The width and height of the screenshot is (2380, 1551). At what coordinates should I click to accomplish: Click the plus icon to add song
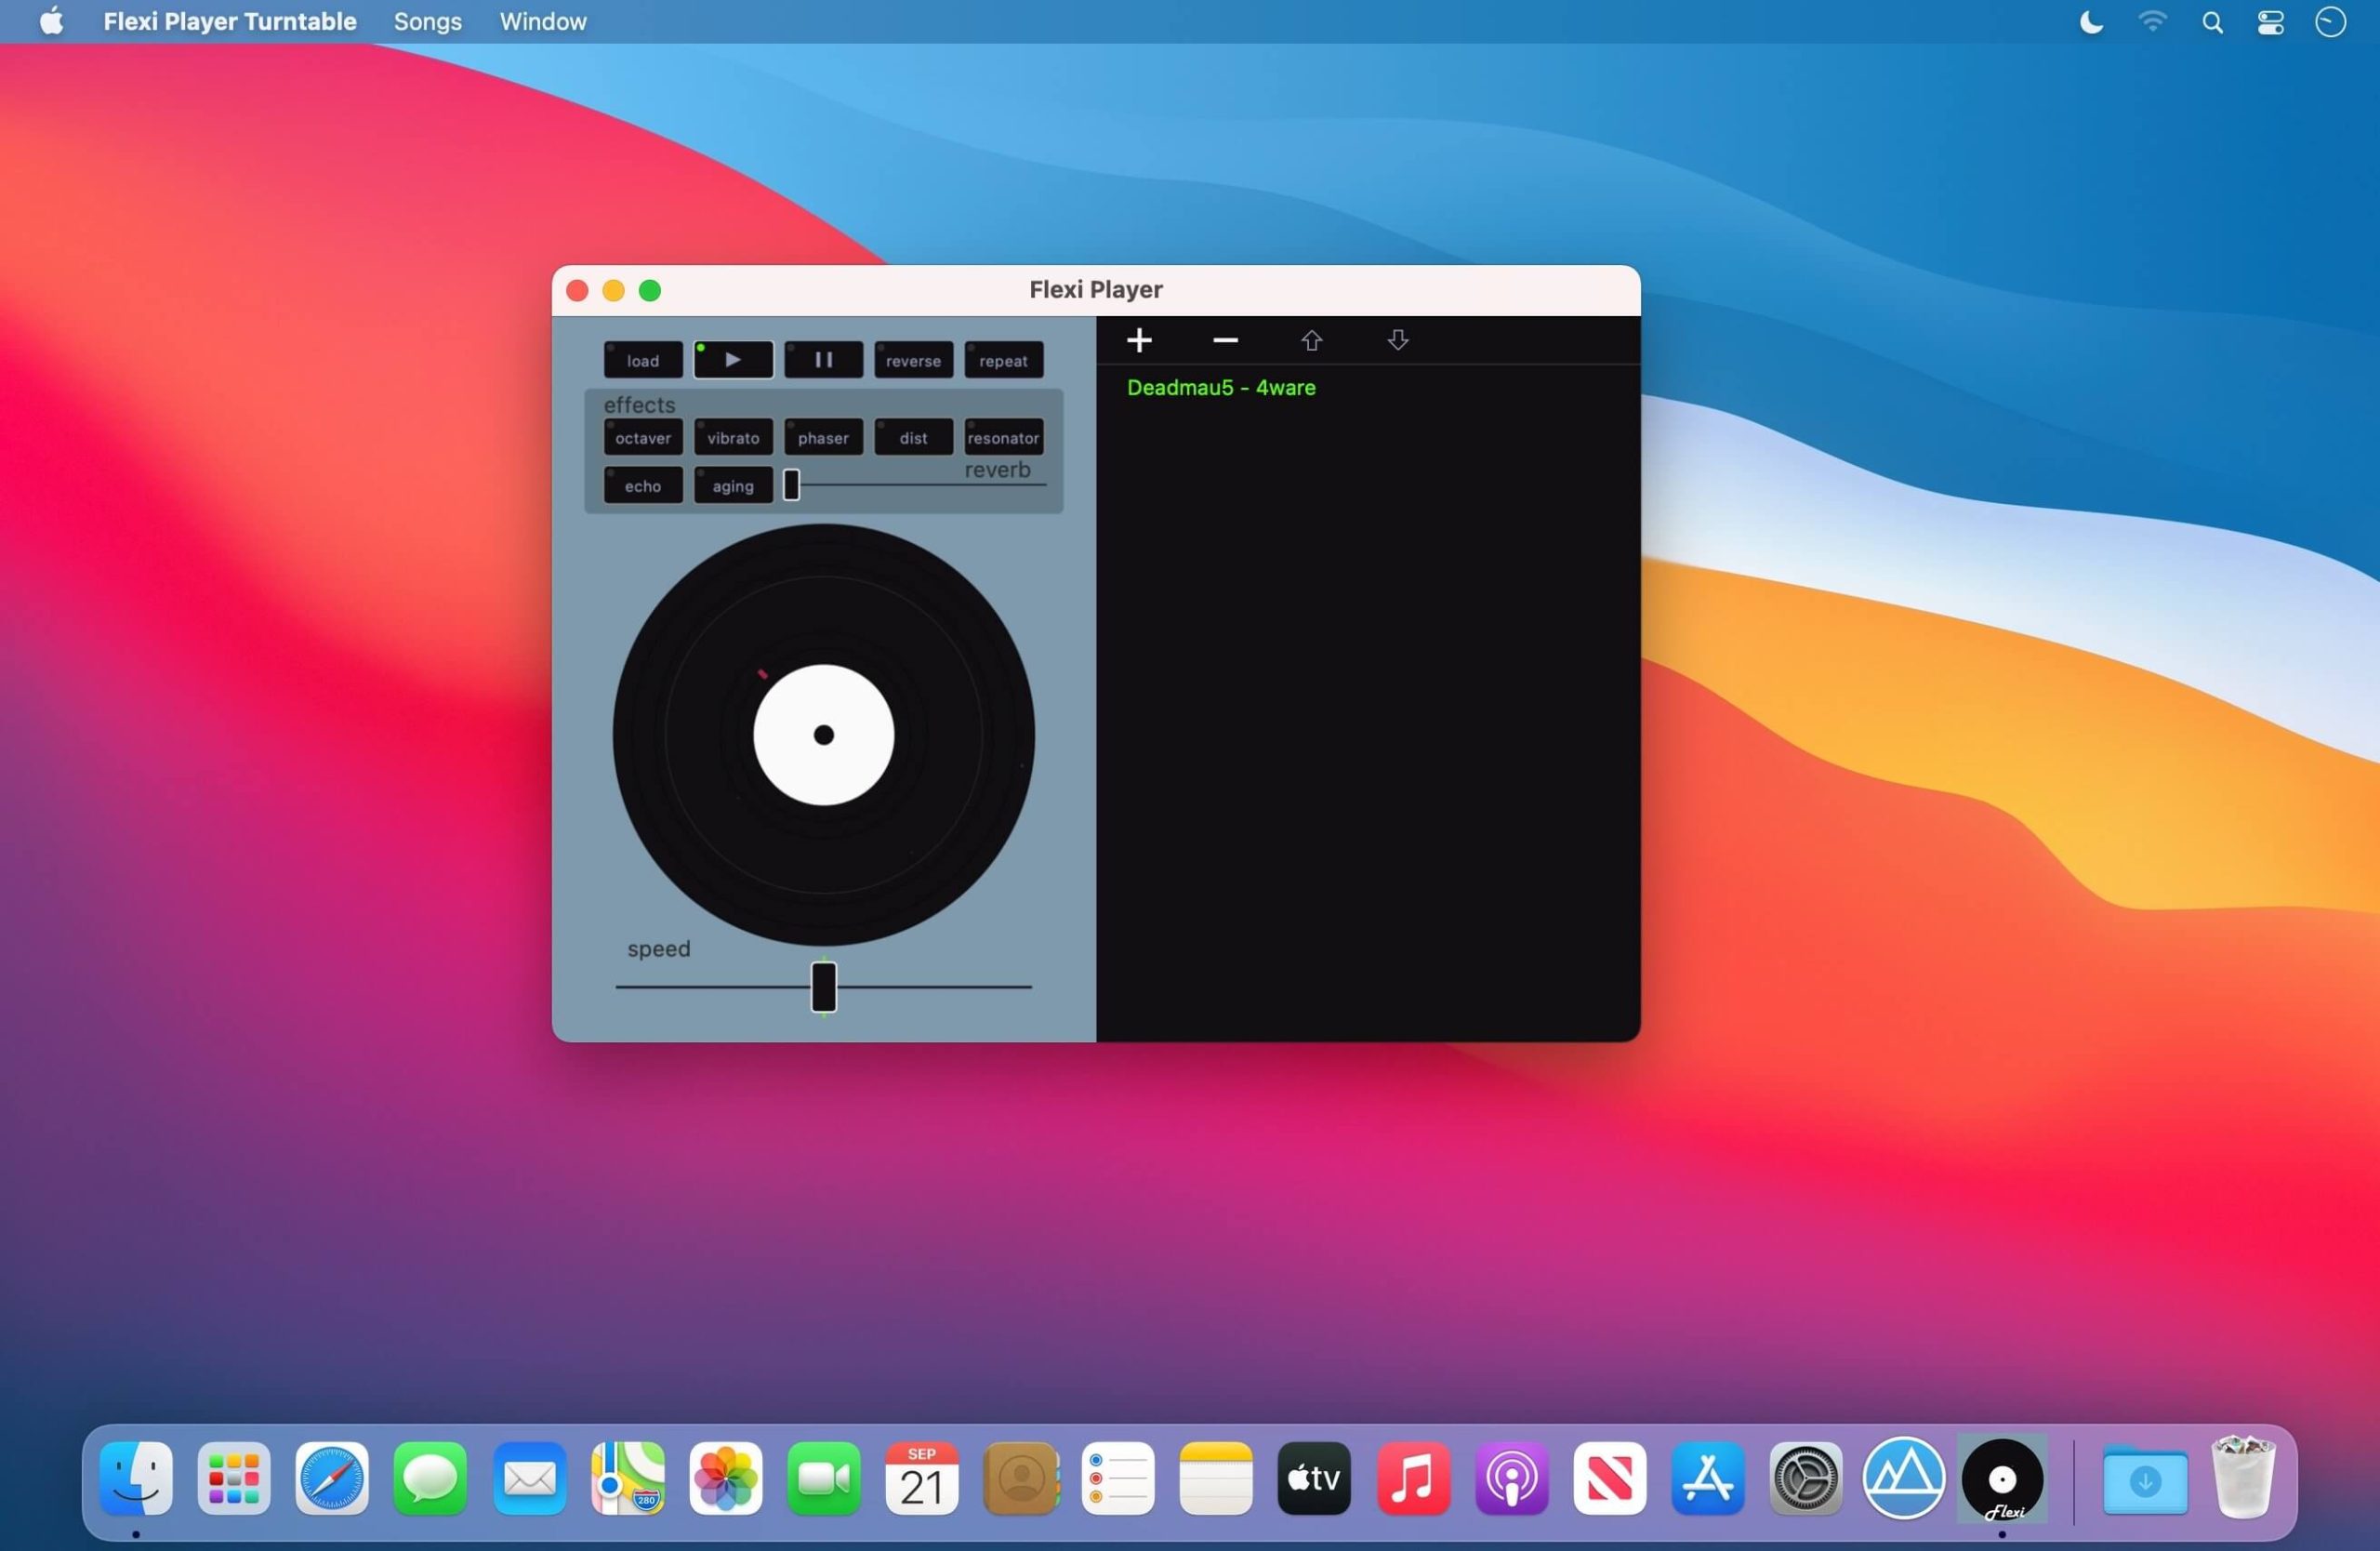1139,341
